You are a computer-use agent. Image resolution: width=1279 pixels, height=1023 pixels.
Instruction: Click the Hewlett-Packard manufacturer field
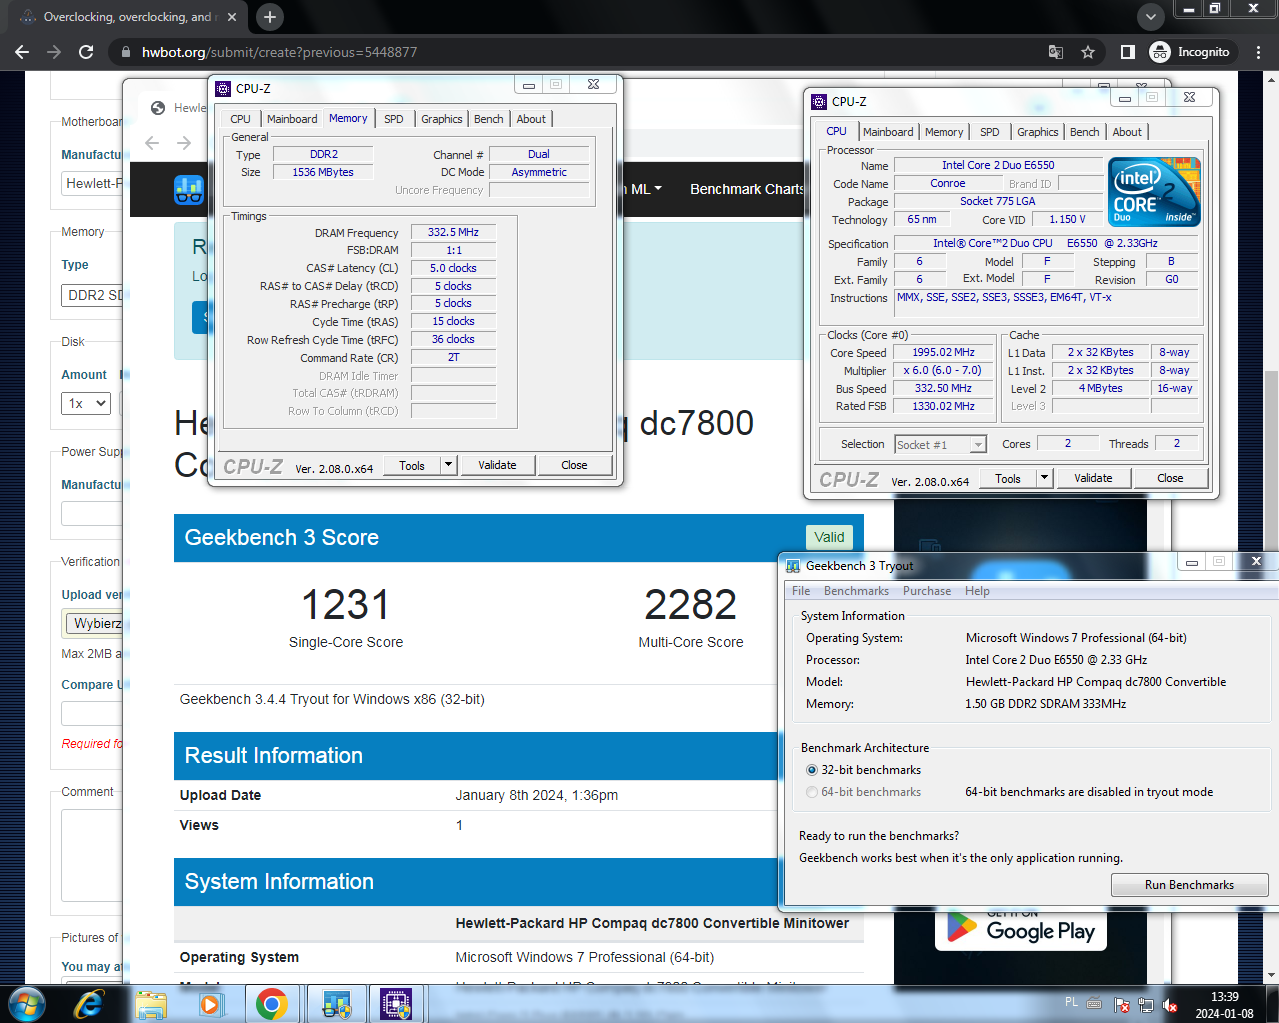(x=92, y=183)
